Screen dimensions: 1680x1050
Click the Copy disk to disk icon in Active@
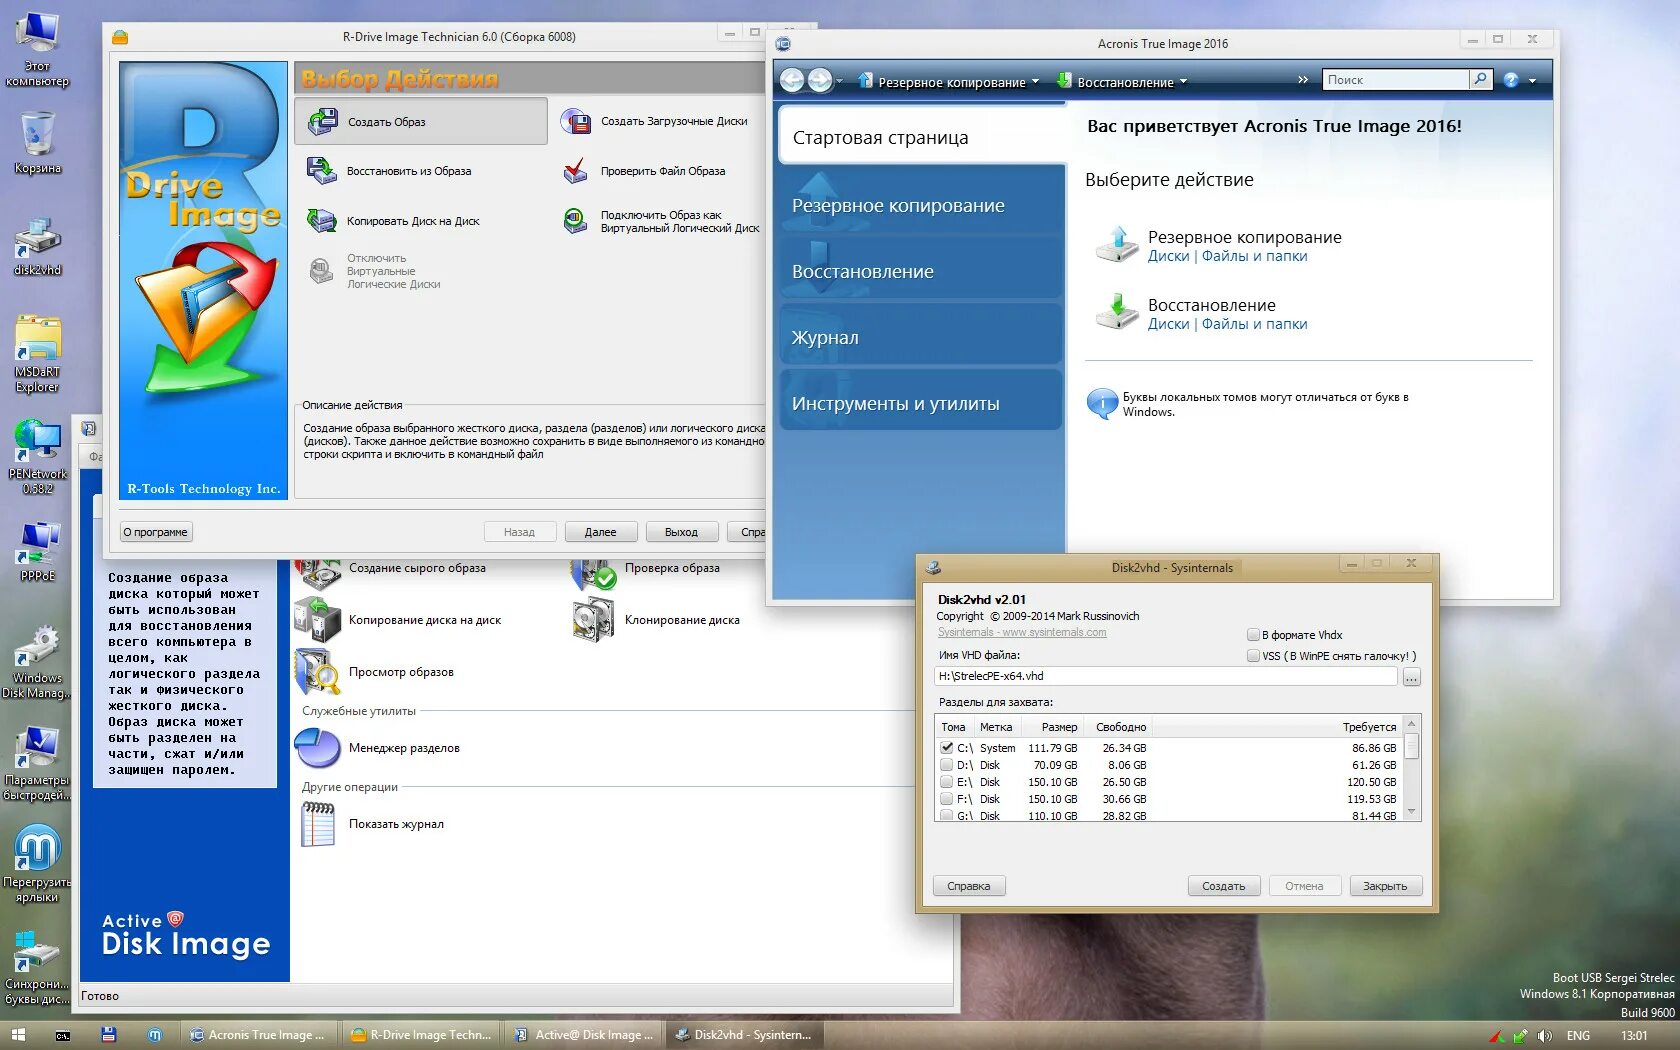318,620
